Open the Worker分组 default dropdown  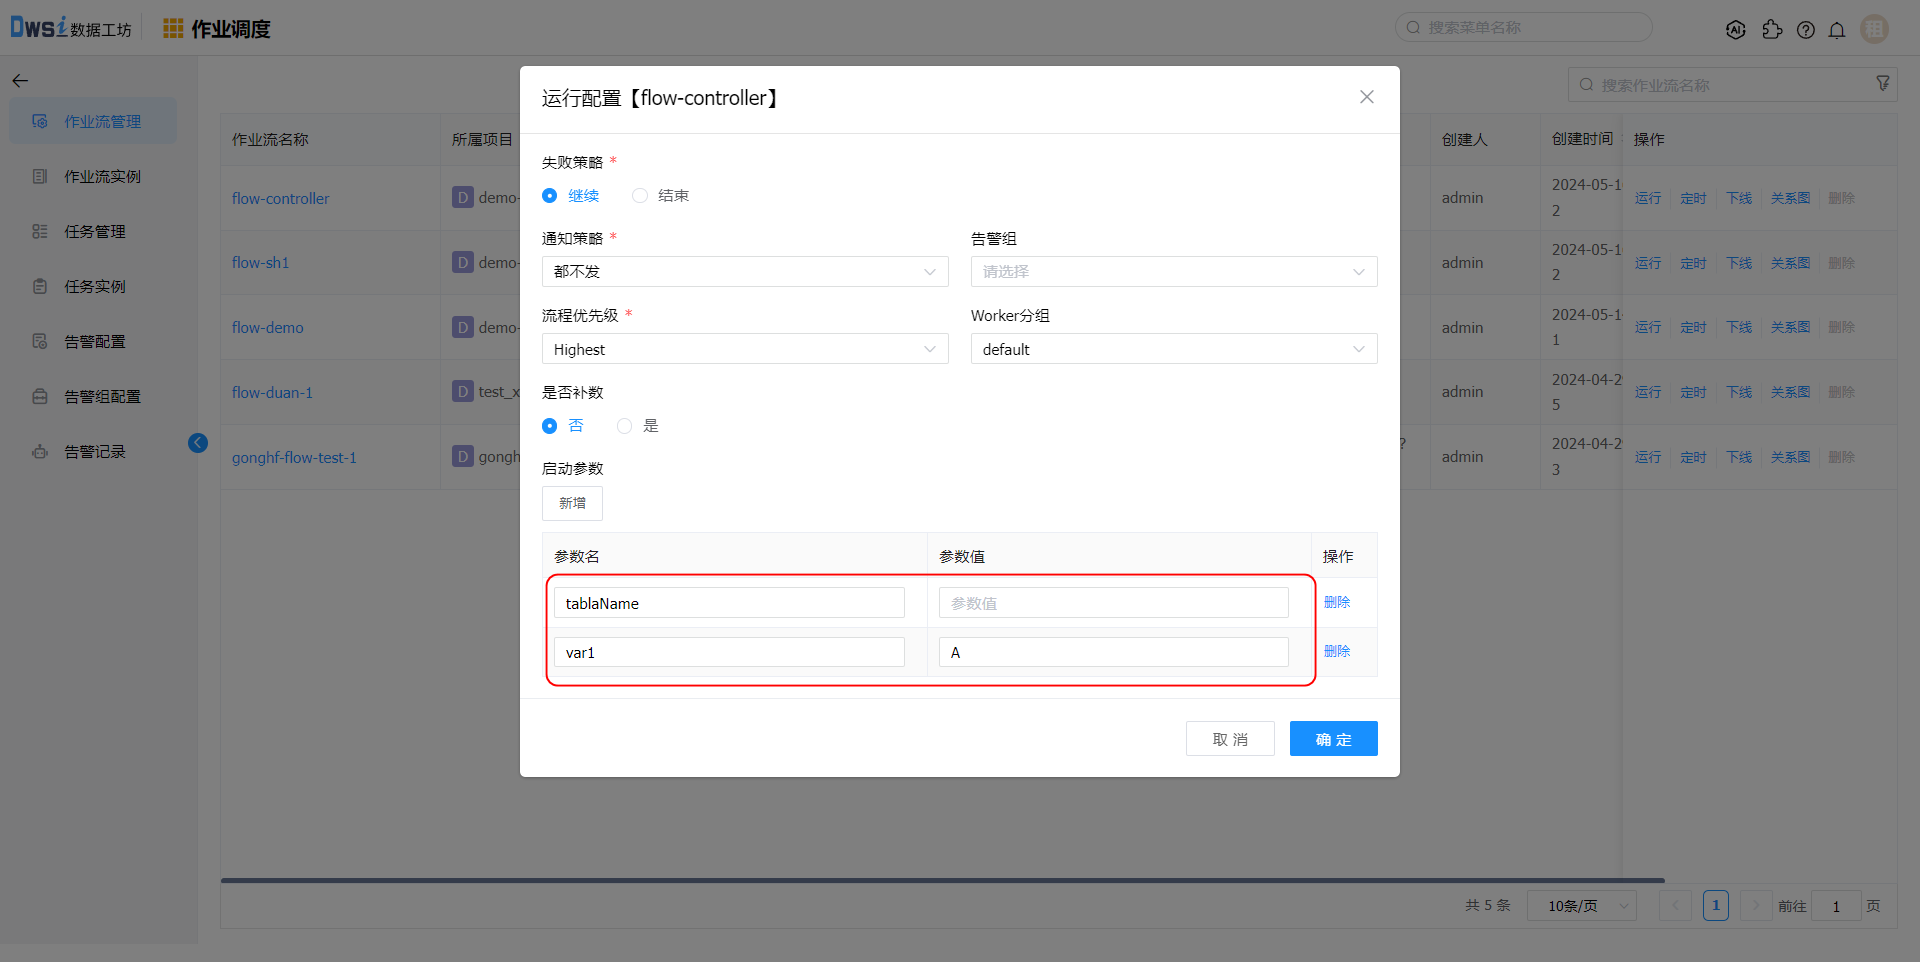click(1173, 349)
